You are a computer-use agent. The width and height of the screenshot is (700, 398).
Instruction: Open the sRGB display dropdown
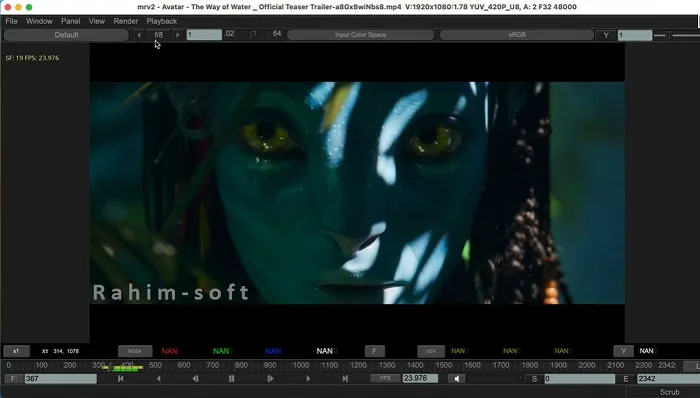[x=517, y=35]
